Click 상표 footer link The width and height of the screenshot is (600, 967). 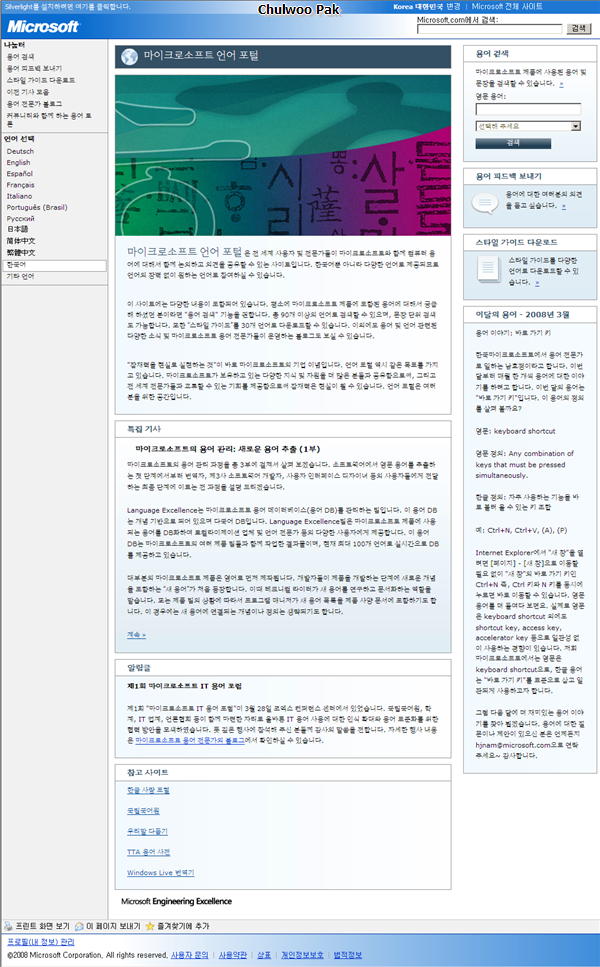click(x=264, y=955)
